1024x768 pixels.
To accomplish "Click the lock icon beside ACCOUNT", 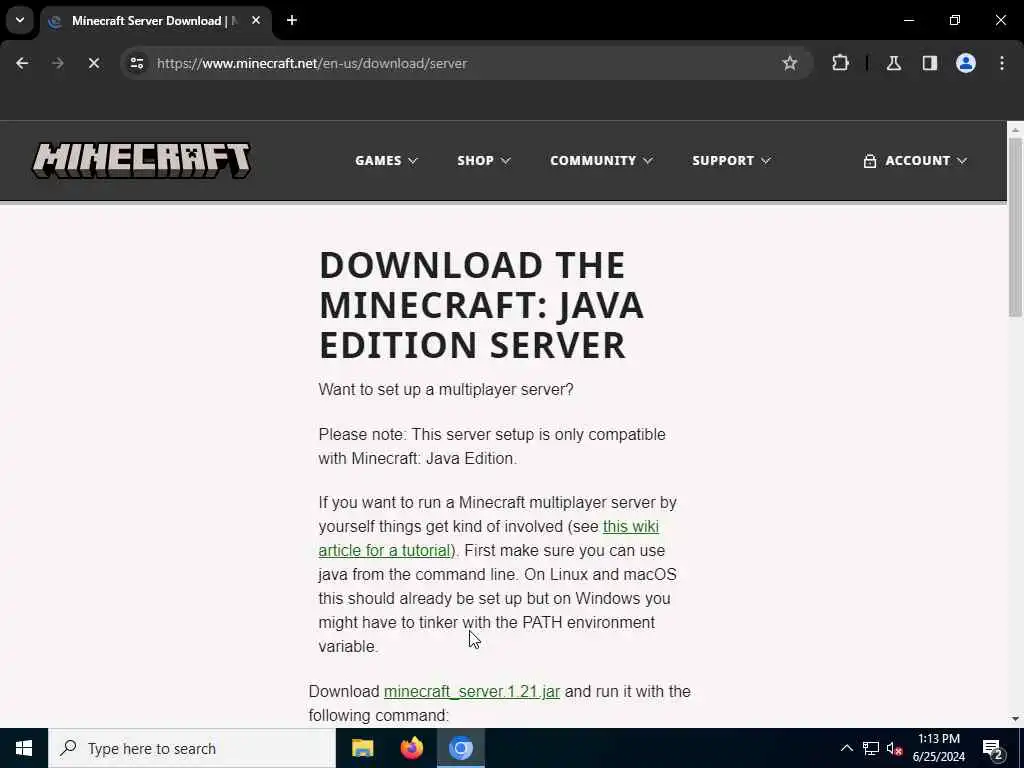I will [x=869, y=161].
